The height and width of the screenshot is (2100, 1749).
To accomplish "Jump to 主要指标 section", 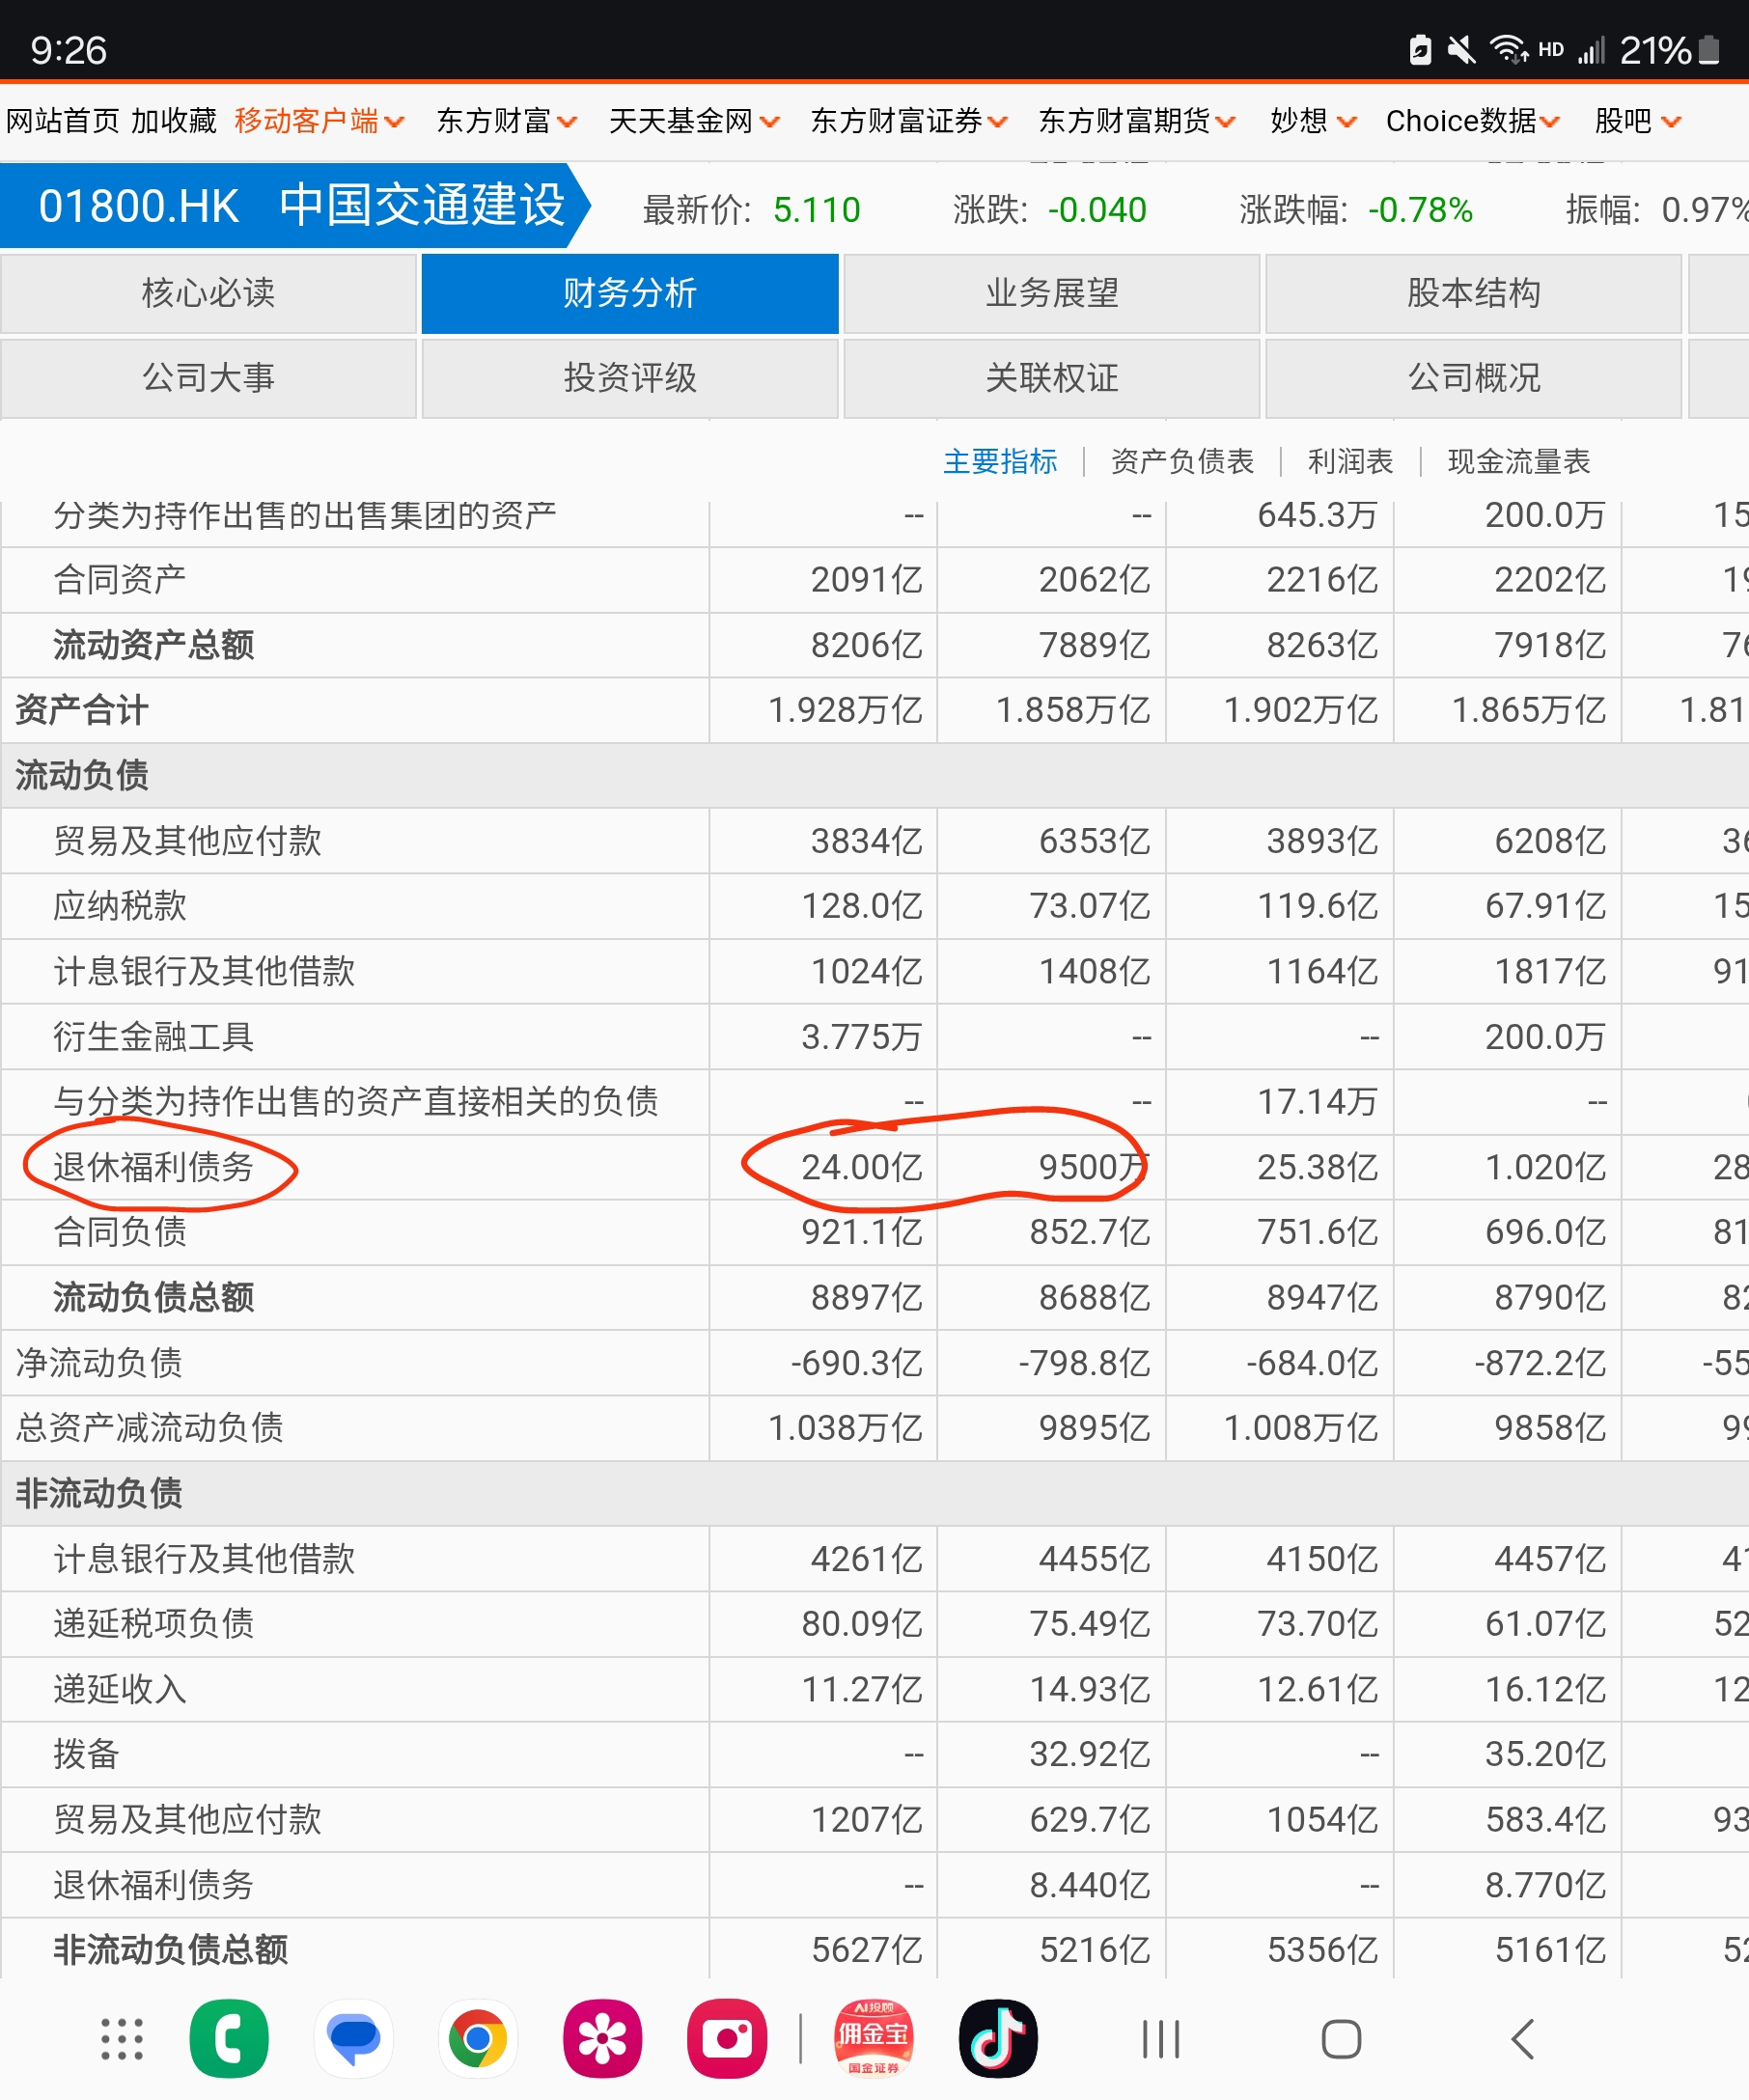I will click(x=1000, y=461).
